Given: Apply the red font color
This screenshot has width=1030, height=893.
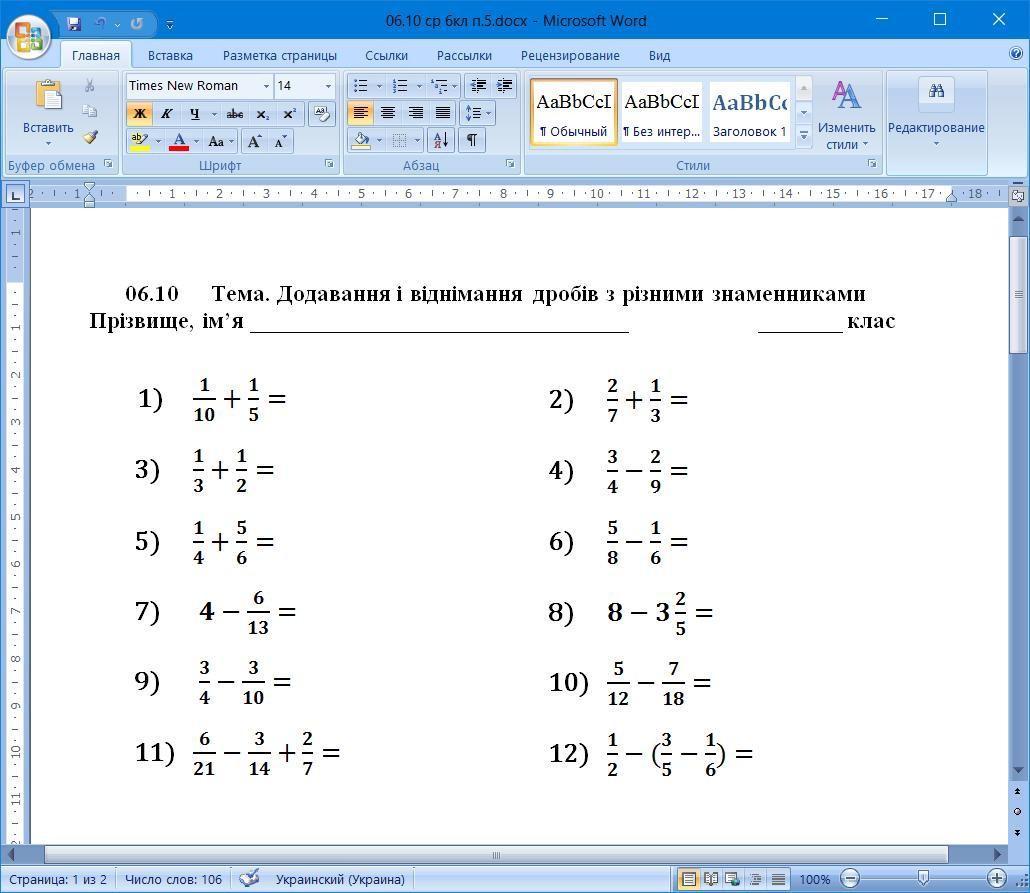Looking at the screenshot, I should point(179,141).
